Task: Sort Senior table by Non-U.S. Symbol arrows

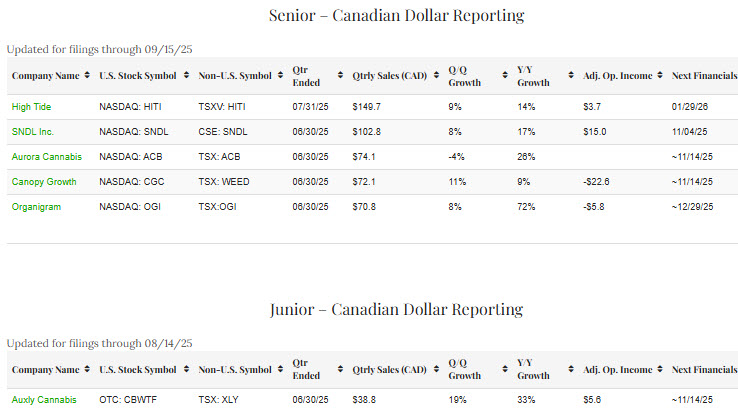Action: 280,76
